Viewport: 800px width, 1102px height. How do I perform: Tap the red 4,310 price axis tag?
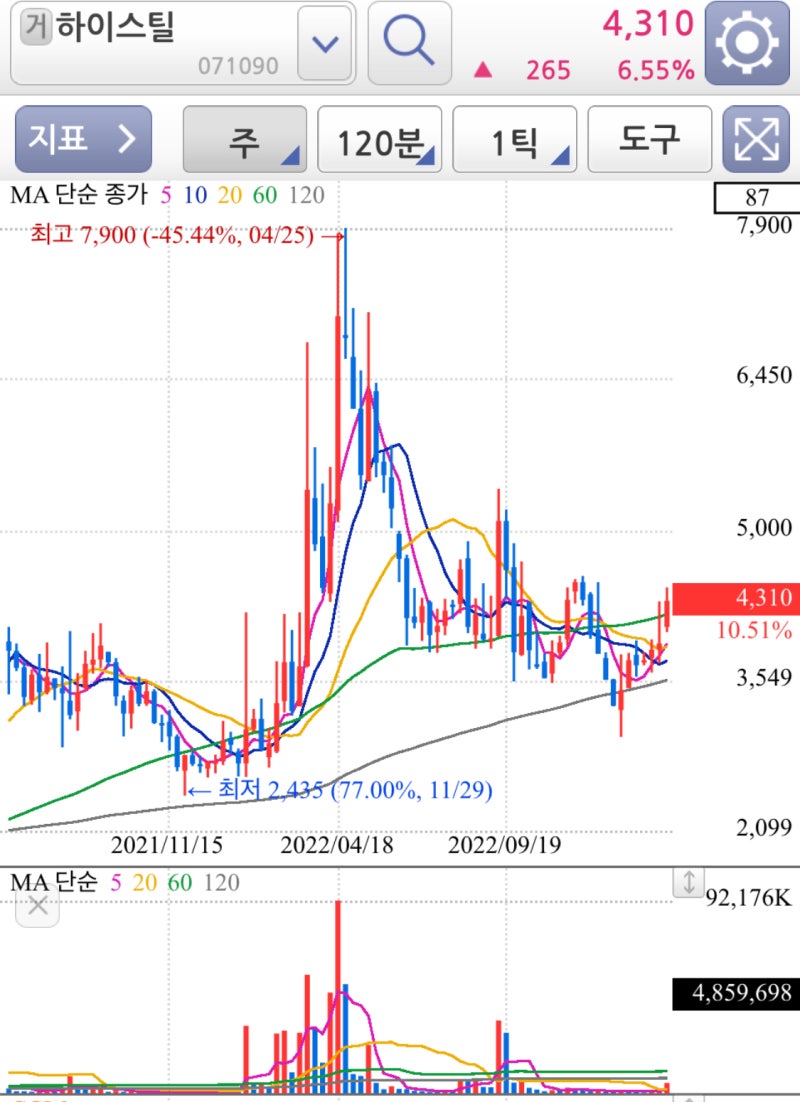click(736, 599)
